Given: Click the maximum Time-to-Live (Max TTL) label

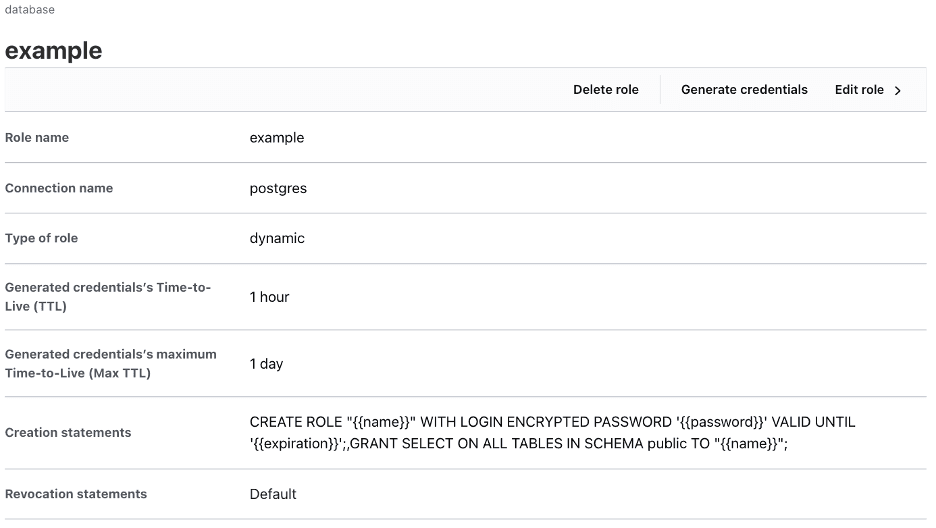Looking at the screenshot, I should (x=110, y=364).
